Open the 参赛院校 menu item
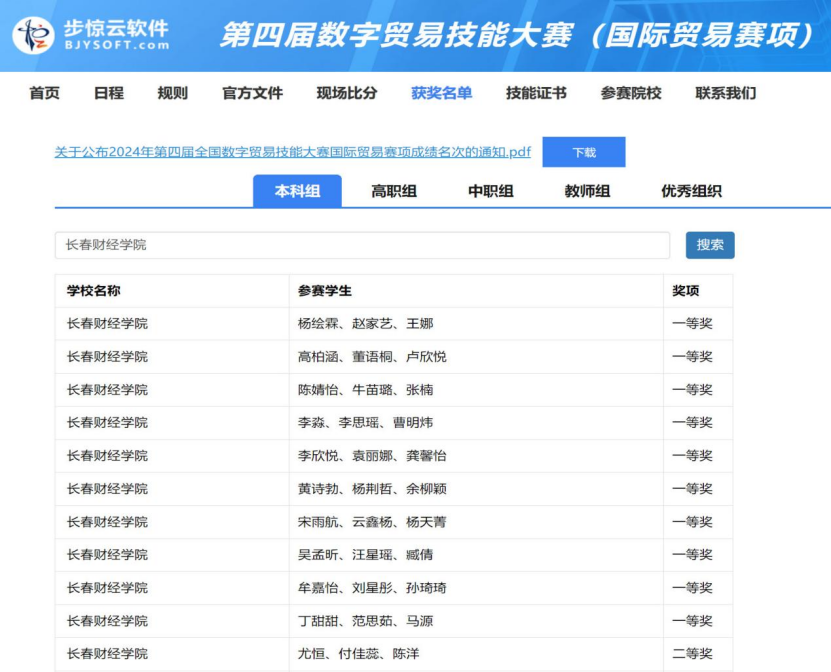This screenshot has width=831, height=672. pyautogui.click(x=631, y=93)
